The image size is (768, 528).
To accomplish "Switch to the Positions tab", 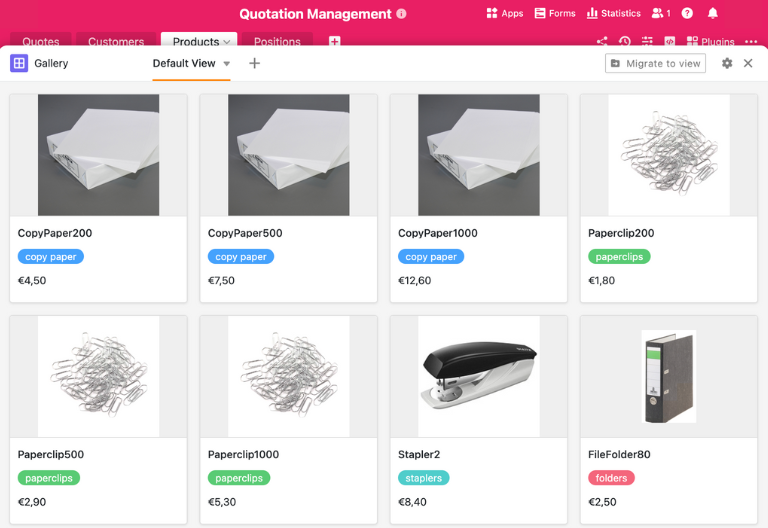I will (277, 42).
